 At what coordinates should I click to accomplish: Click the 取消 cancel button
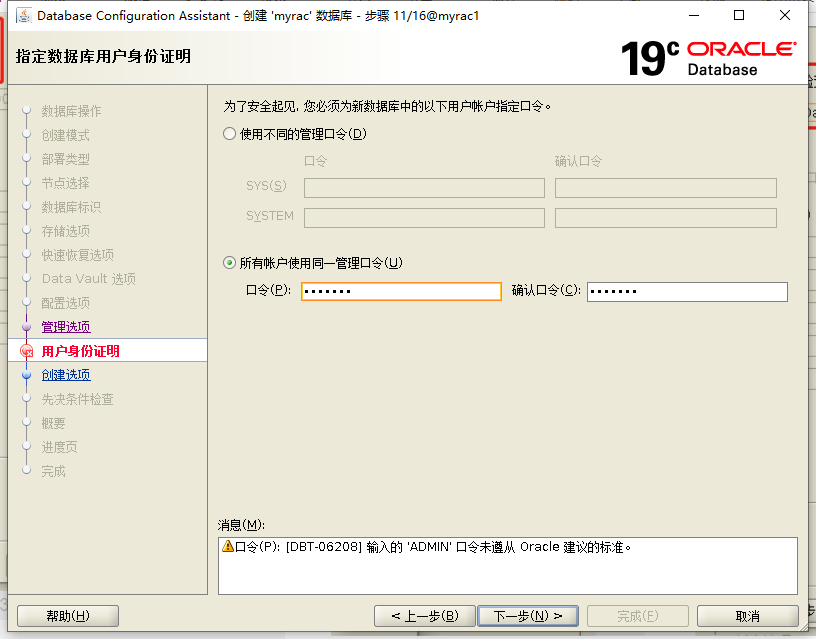747,616
